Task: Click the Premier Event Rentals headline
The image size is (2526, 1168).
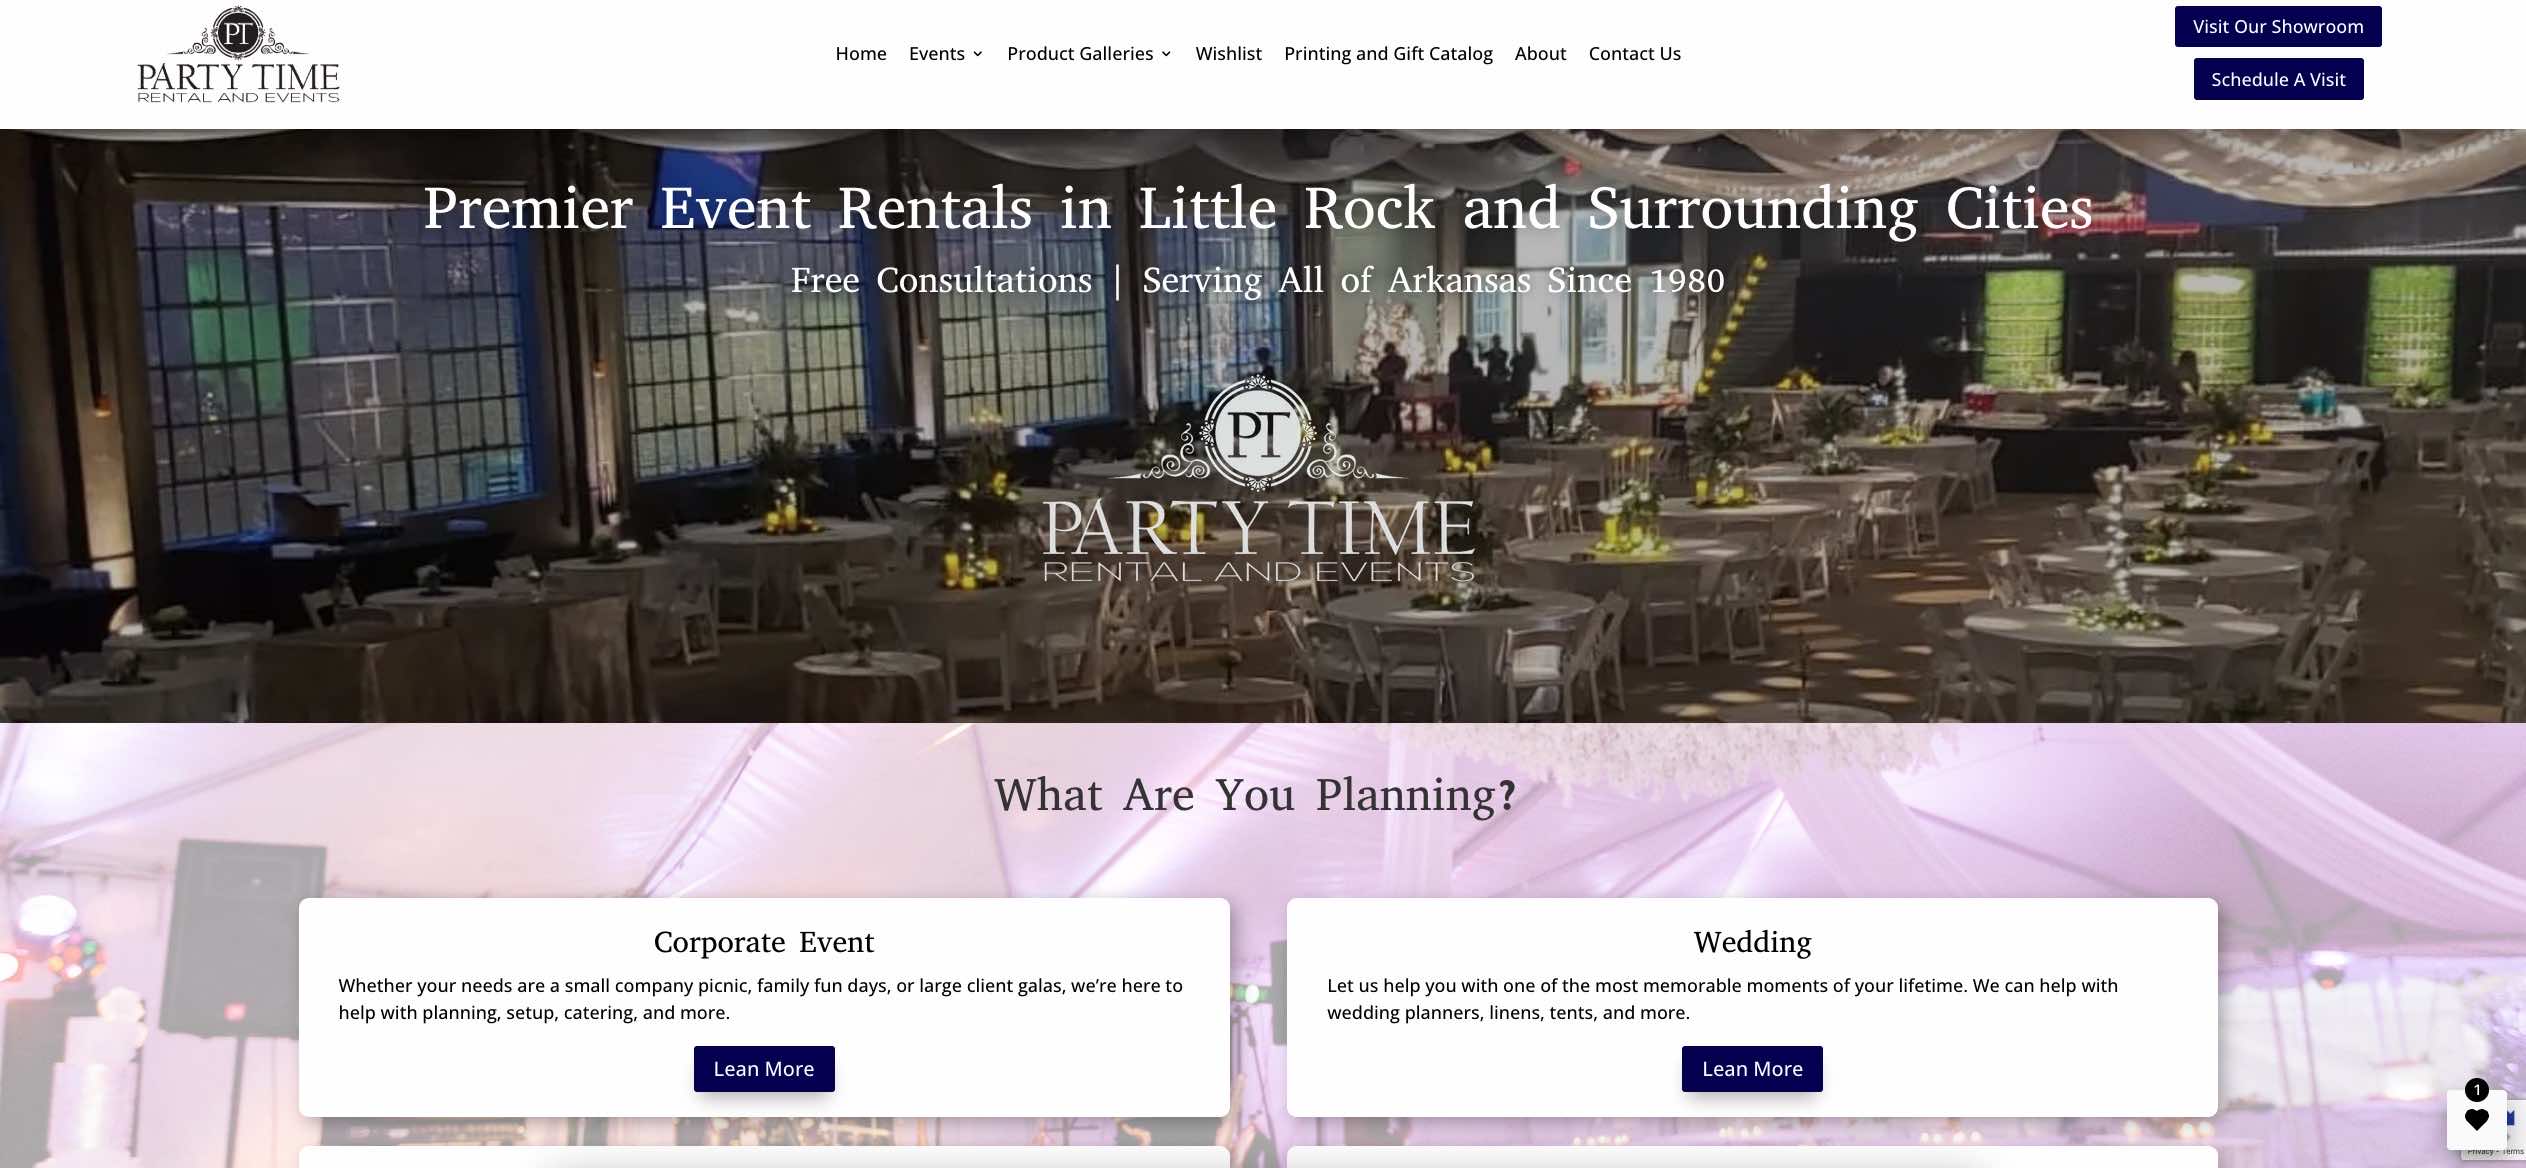Action: click(x=1258, y=208)
